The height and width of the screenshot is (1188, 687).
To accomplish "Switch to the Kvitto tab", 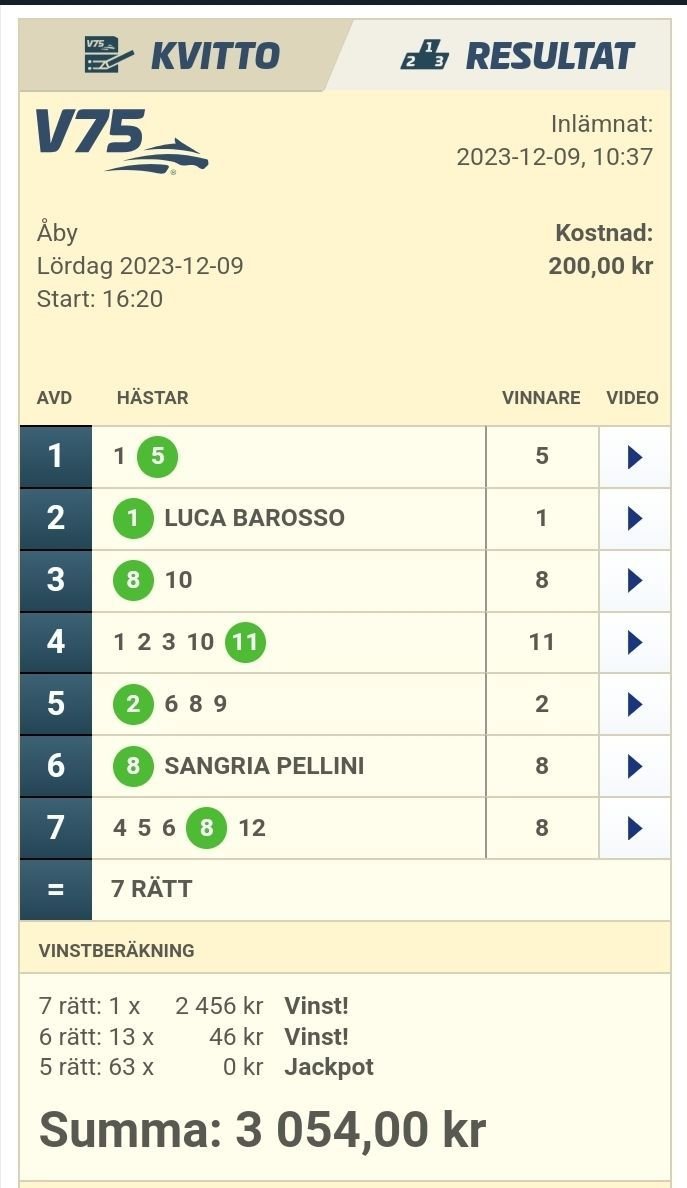I will 183,56.
